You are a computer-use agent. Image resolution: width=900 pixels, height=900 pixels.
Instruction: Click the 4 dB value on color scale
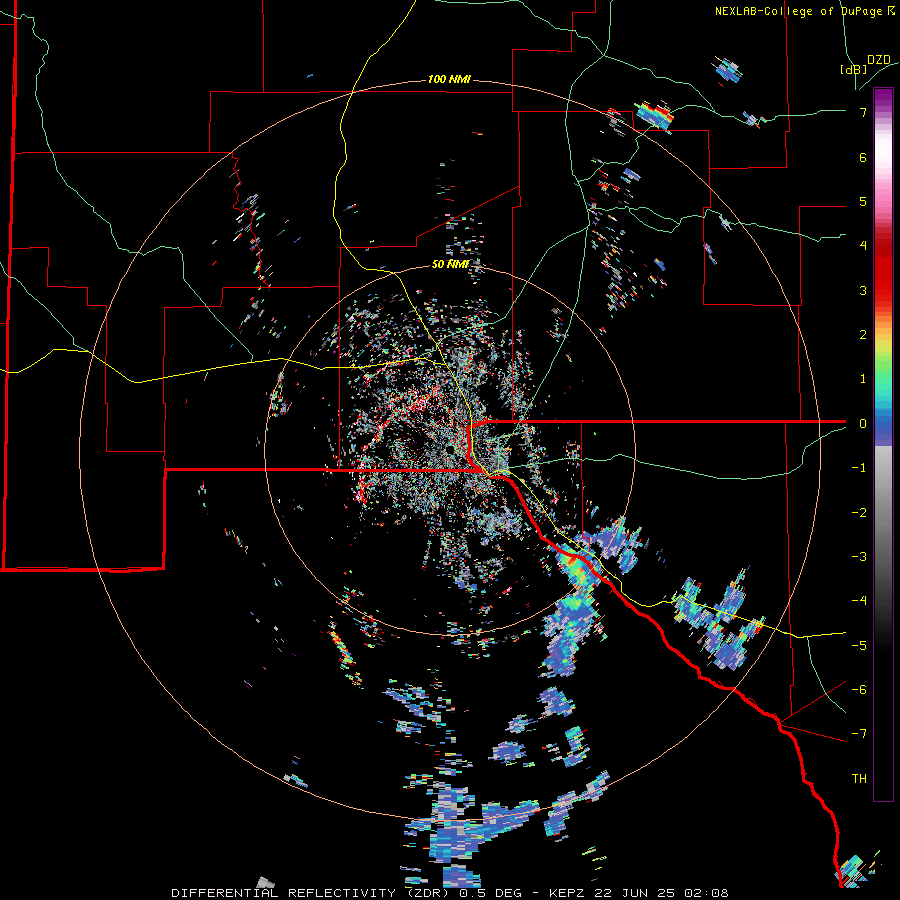coord(863,246)
